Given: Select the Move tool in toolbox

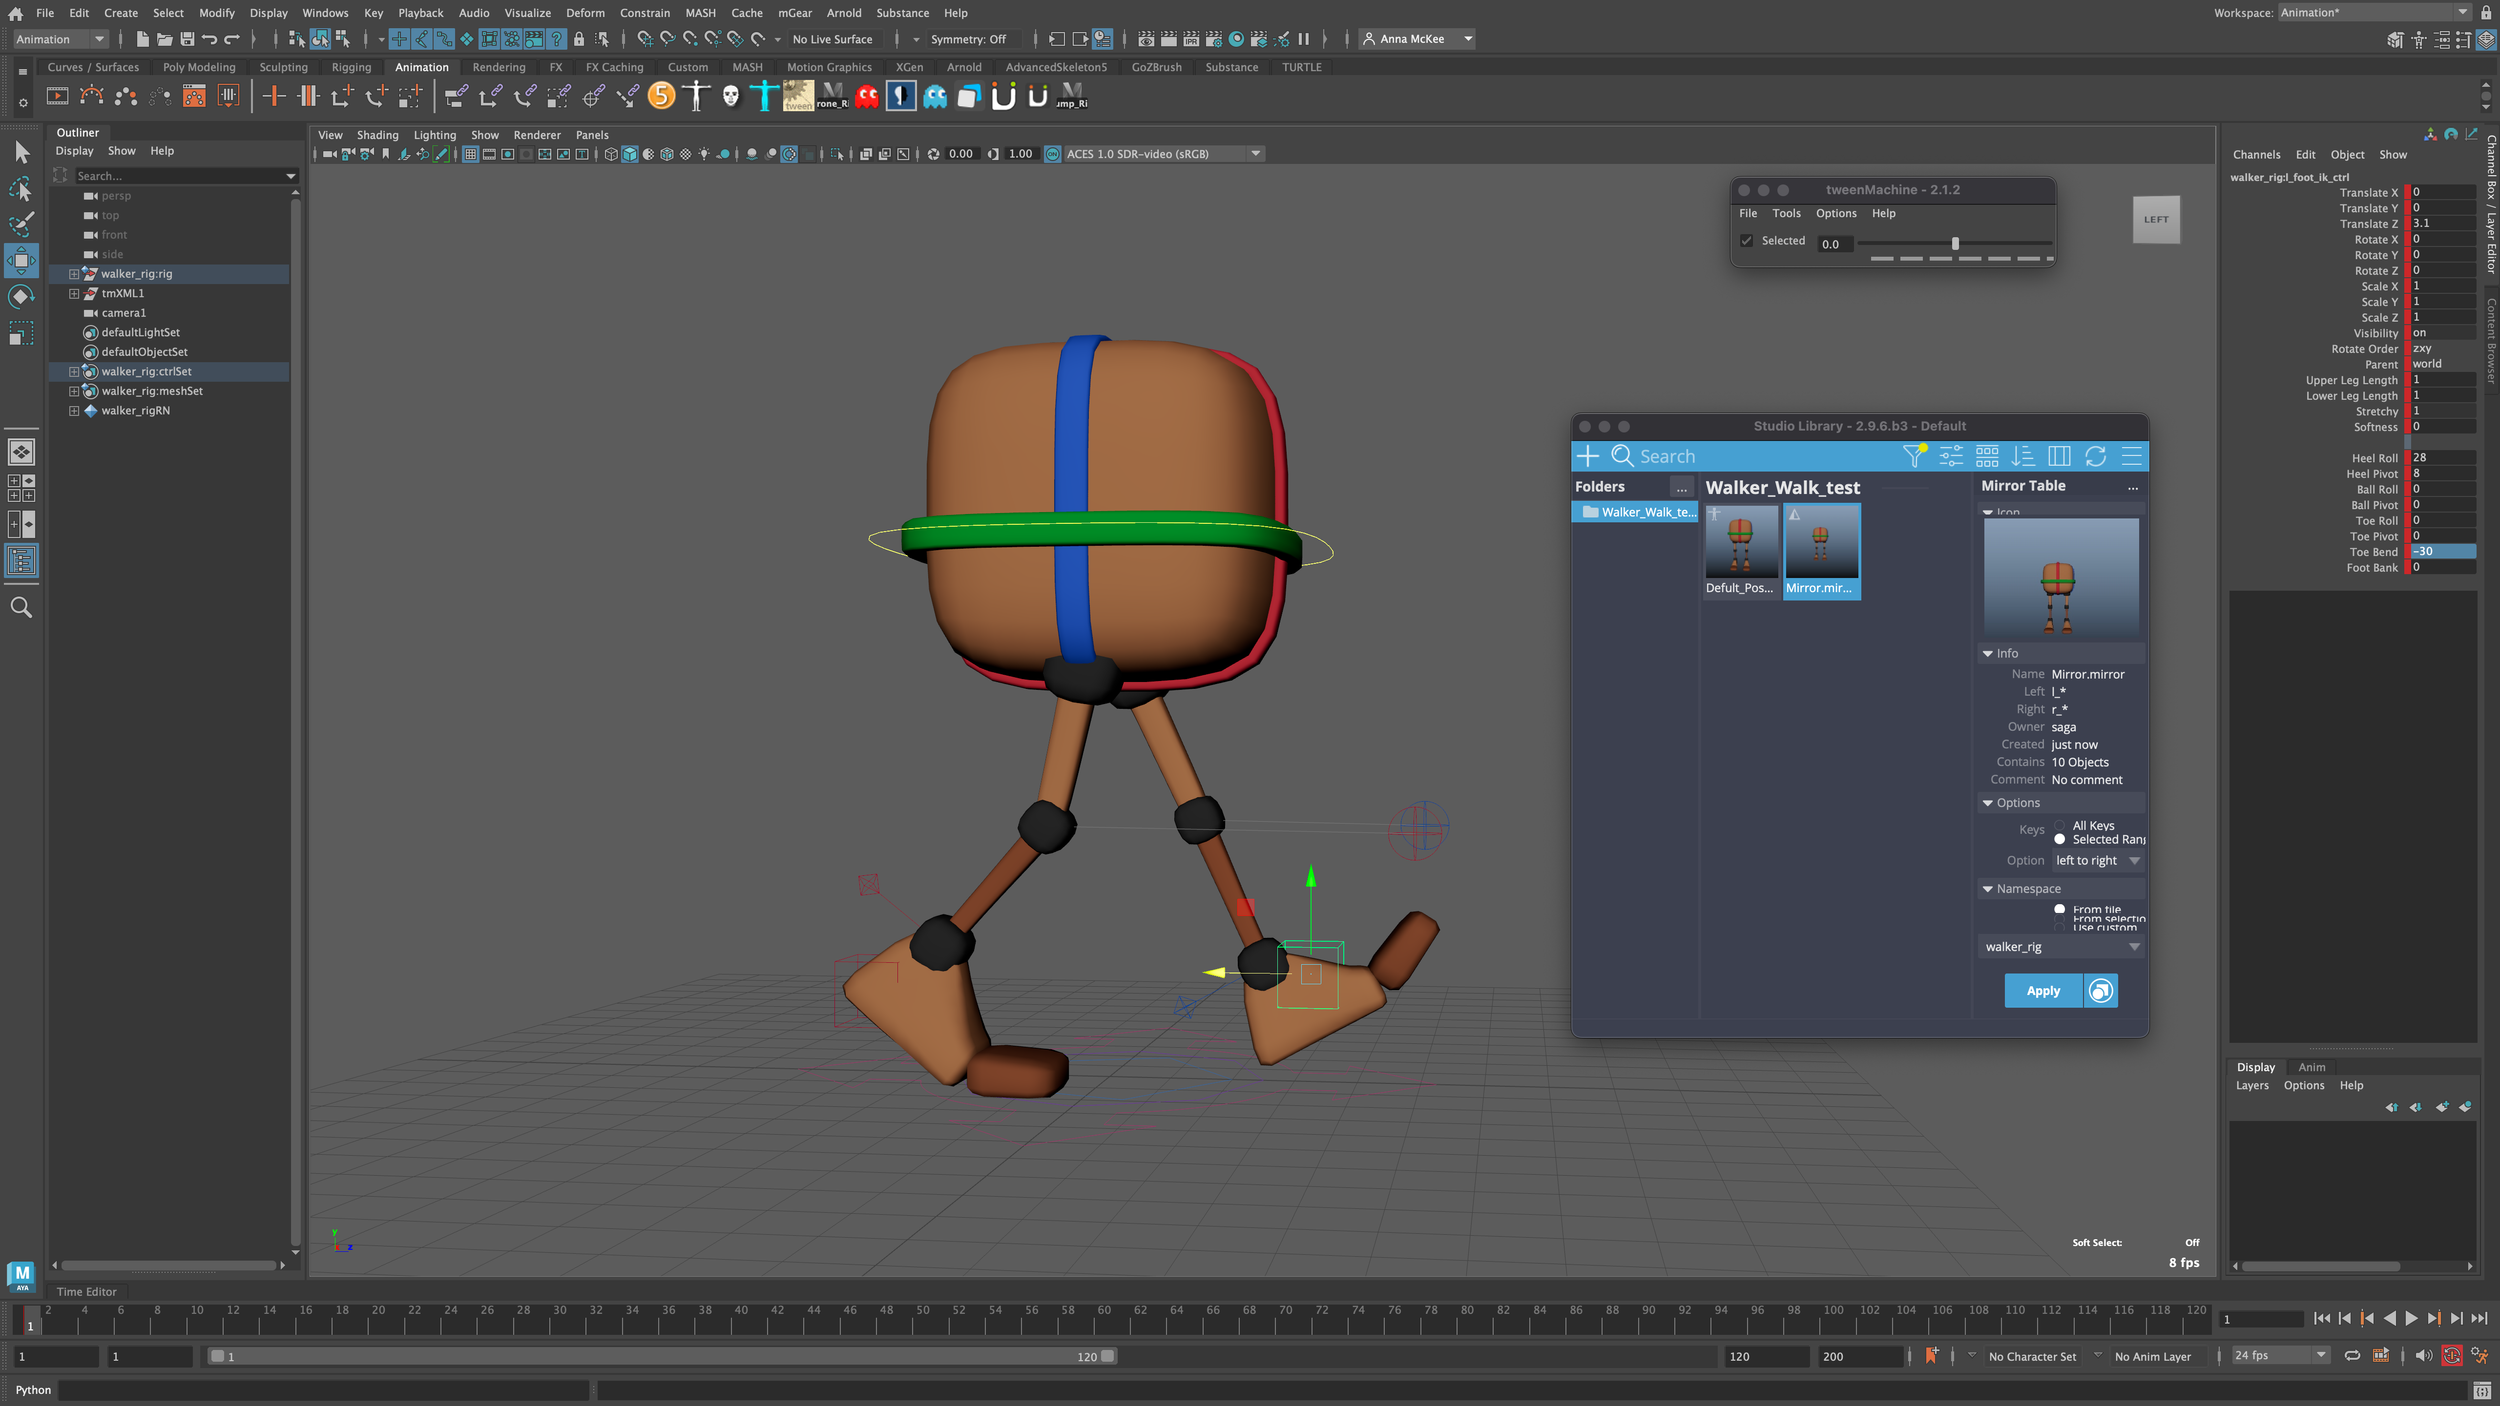Looking at the screenshot, I should [21, 261].
